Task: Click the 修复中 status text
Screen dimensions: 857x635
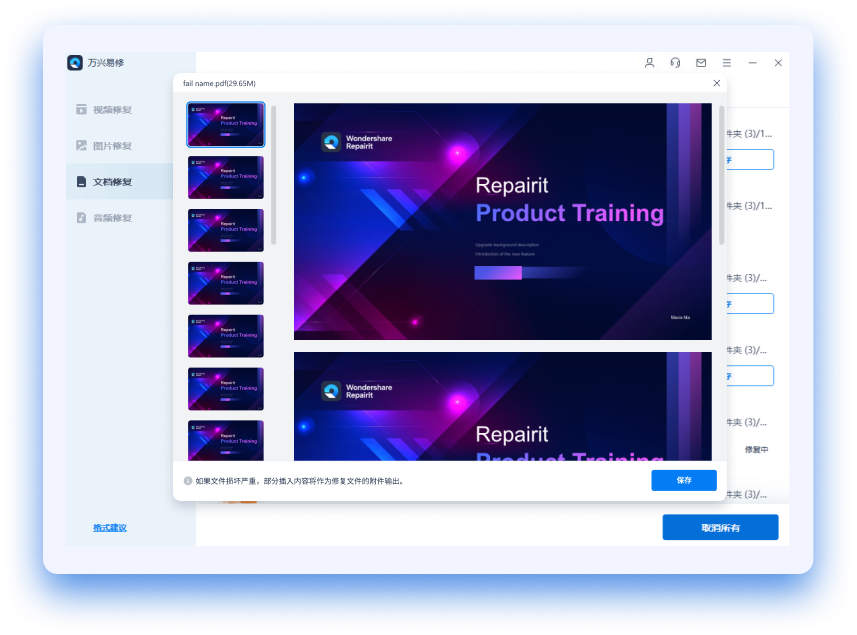Action: (756, 449)
